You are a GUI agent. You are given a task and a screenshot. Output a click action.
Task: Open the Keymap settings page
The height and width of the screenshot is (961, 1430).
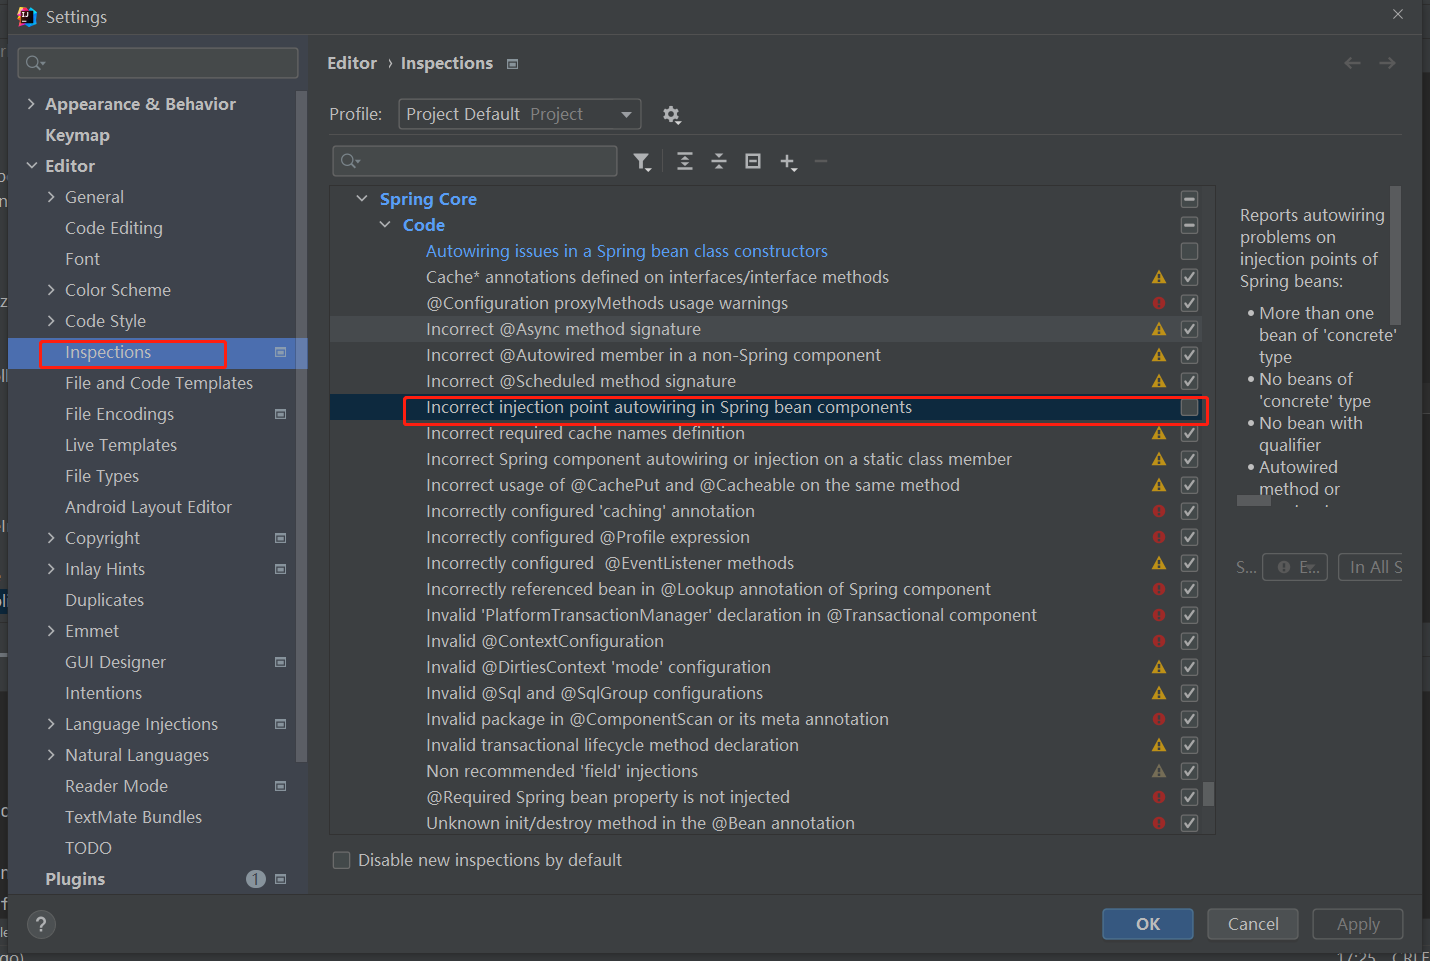[77, 135]
